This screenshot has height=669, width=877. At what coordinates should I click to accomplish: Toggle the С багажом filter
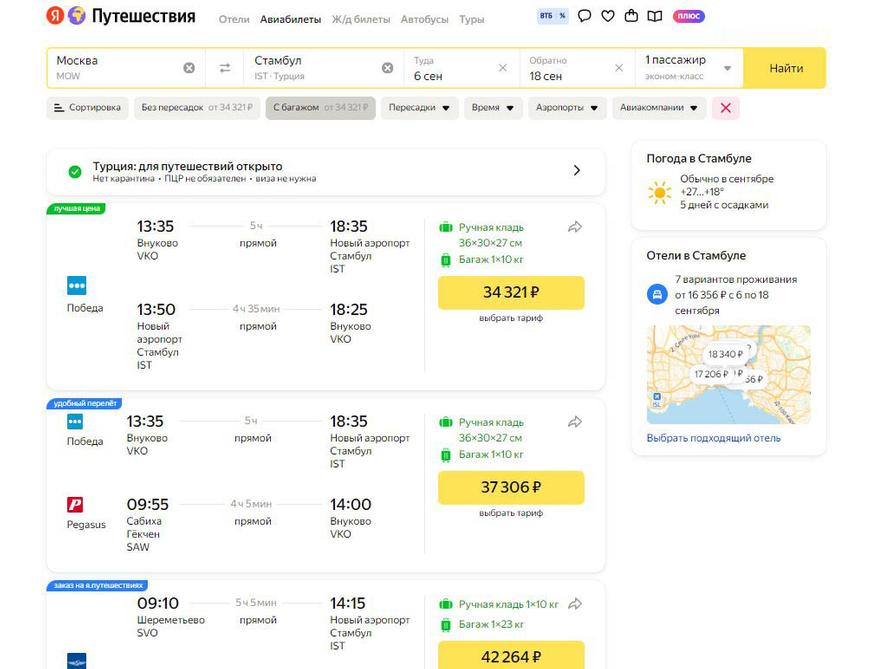(320, 108)
